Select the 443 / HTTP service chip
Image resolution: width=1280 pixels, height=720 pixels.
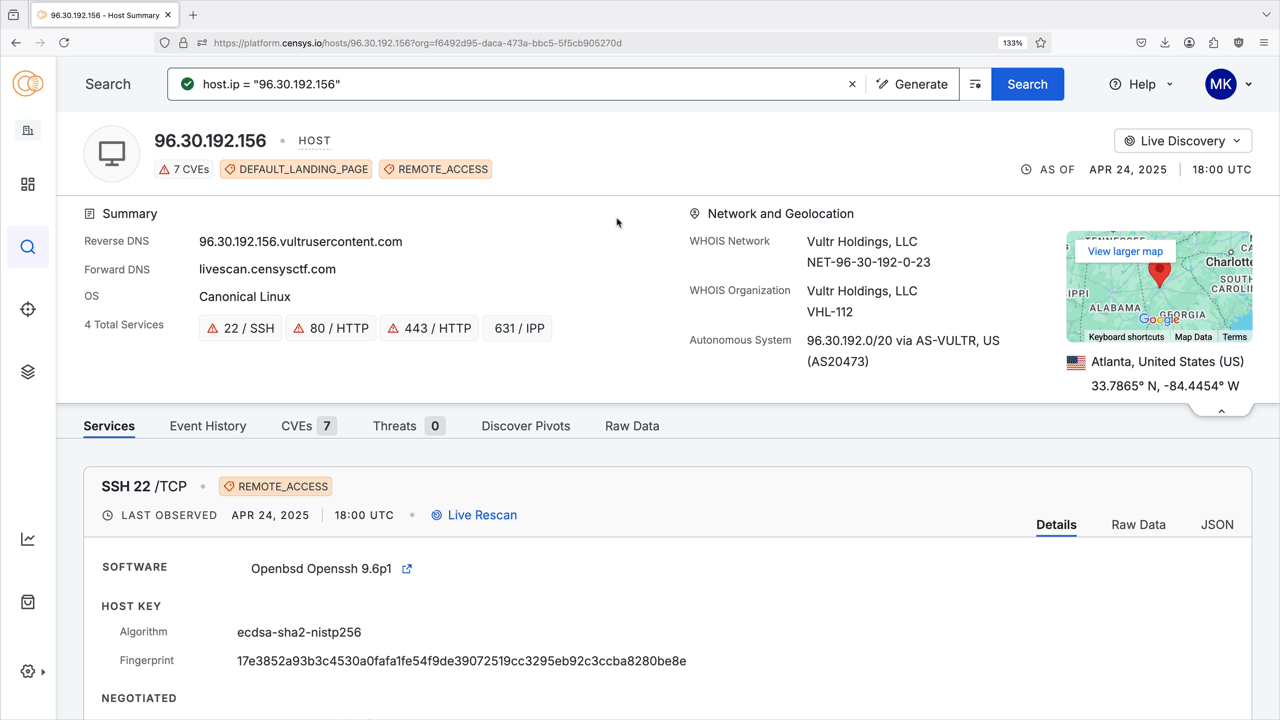[429, 328]
